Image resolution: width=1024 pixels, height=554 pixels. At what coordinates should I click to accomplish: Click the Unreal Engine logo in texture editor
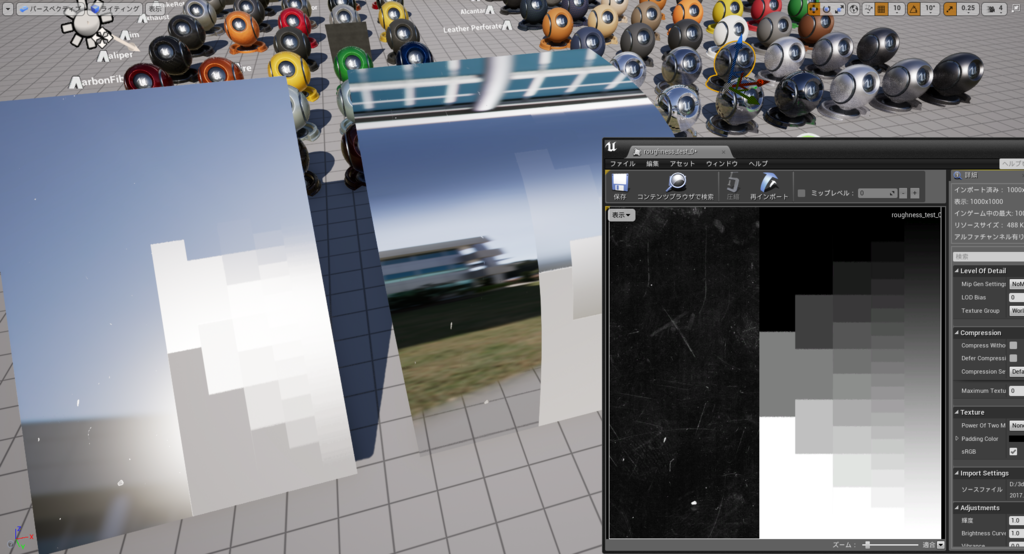pos(611,147)
